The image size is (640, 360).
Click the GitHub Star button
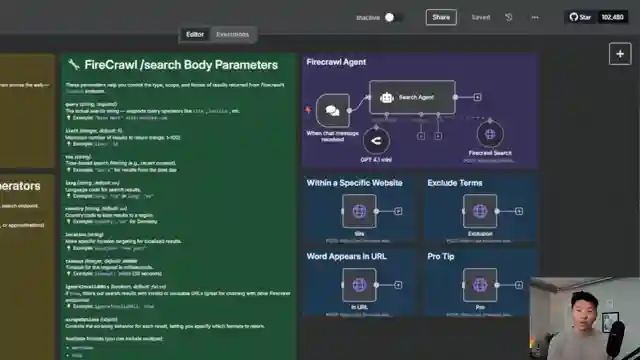(x=581, y=17)
